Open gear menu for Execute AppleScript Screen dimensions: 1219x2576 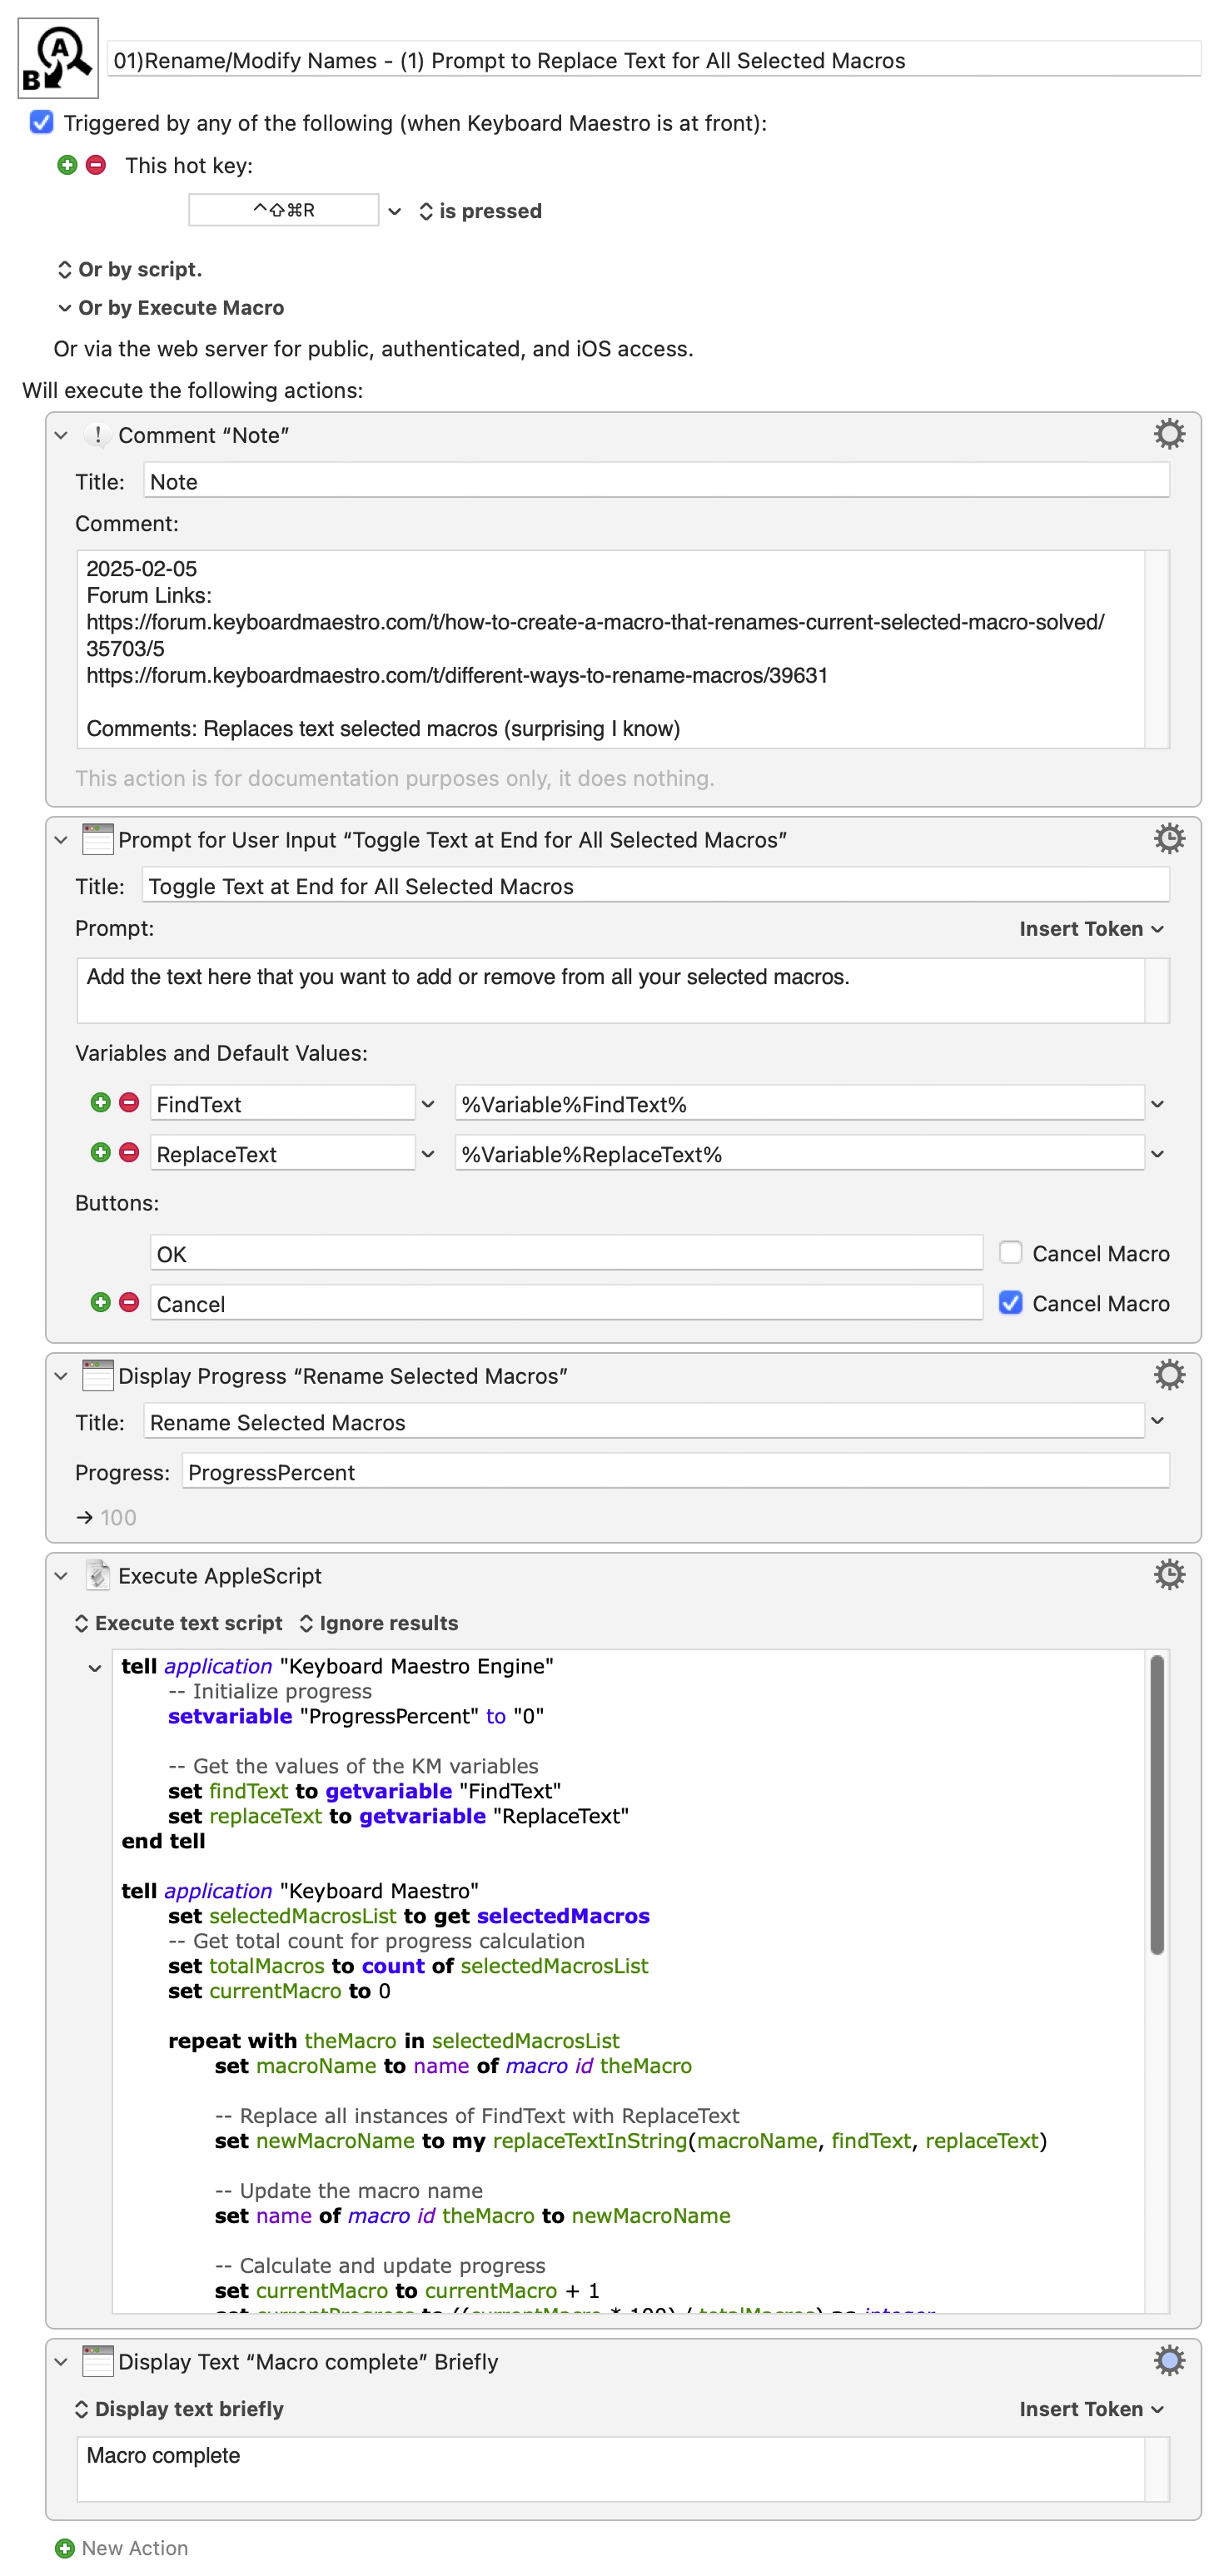click(x=1169, y=1574)
